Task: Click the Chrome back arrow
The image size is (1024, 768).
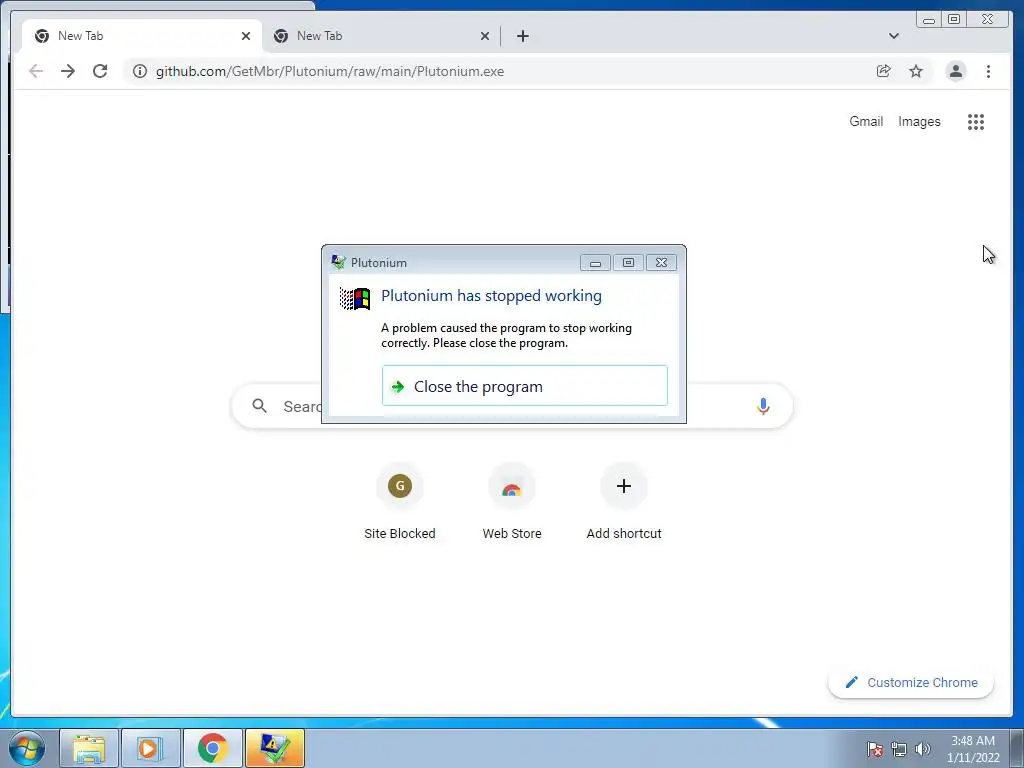Action: click(x=36, y=71)
